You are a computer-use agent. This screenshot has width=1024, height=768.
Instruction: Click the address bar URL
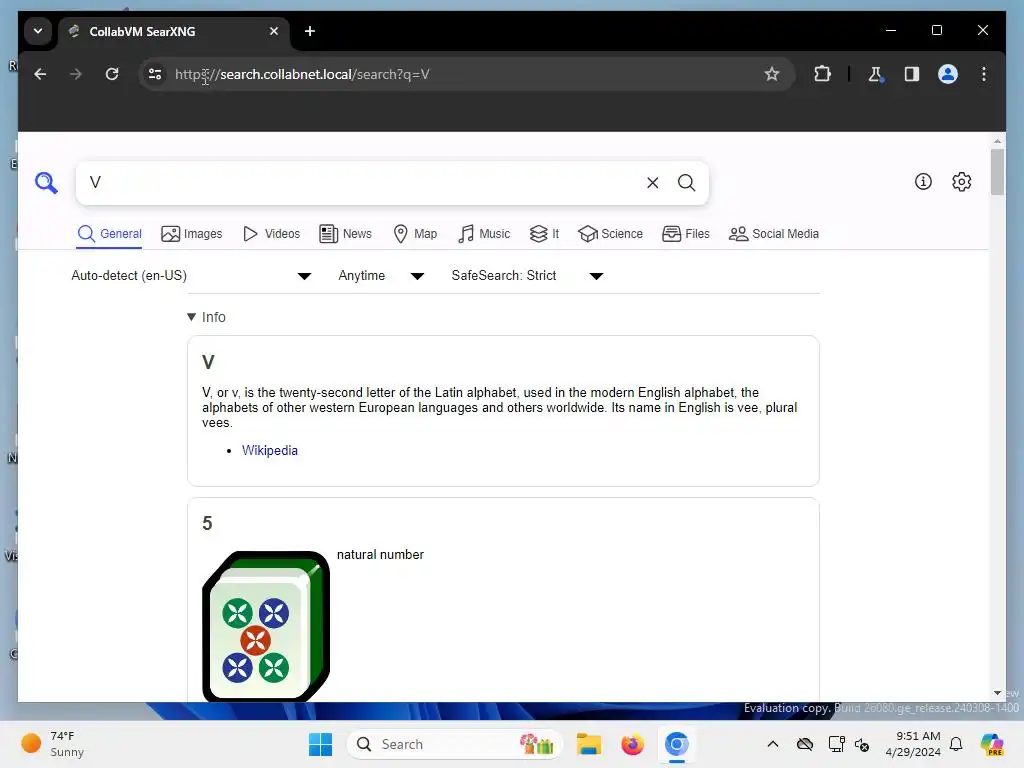pos(302,74)
